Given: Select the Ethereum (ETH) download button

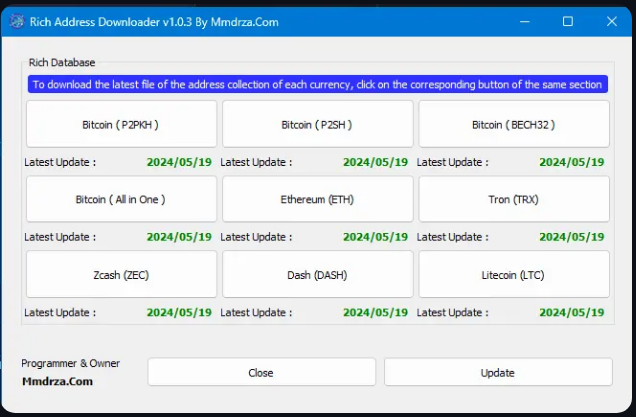Looking at the screenshot, I should click(x=317, y=199).
